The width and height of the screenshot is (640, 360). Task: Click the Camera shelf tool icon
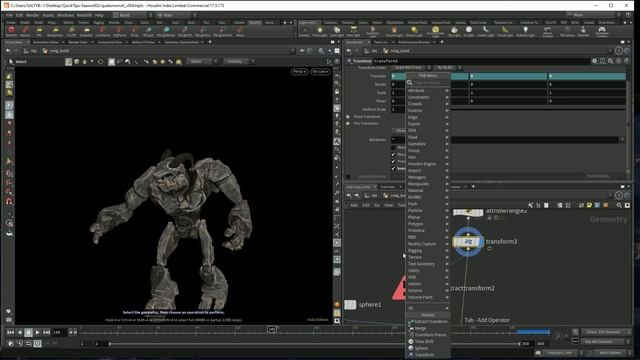tap(304, 31)
